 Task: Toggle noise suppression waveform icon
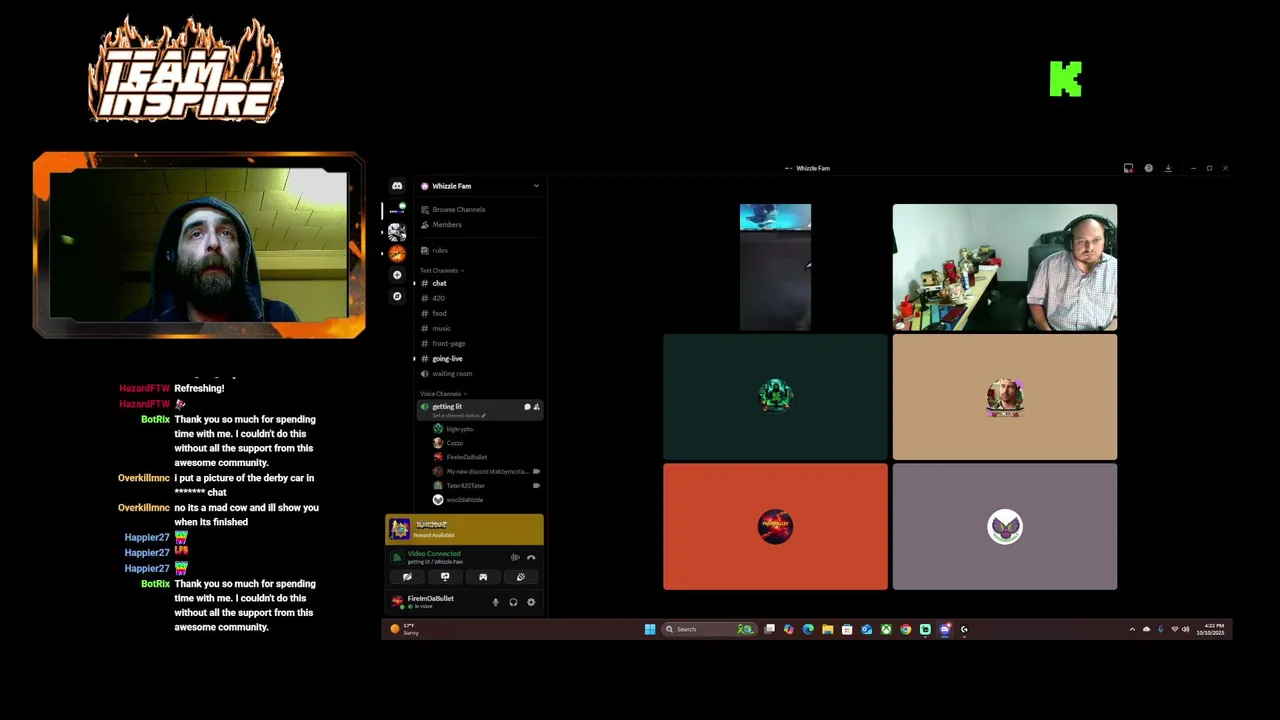pos(515,557)
